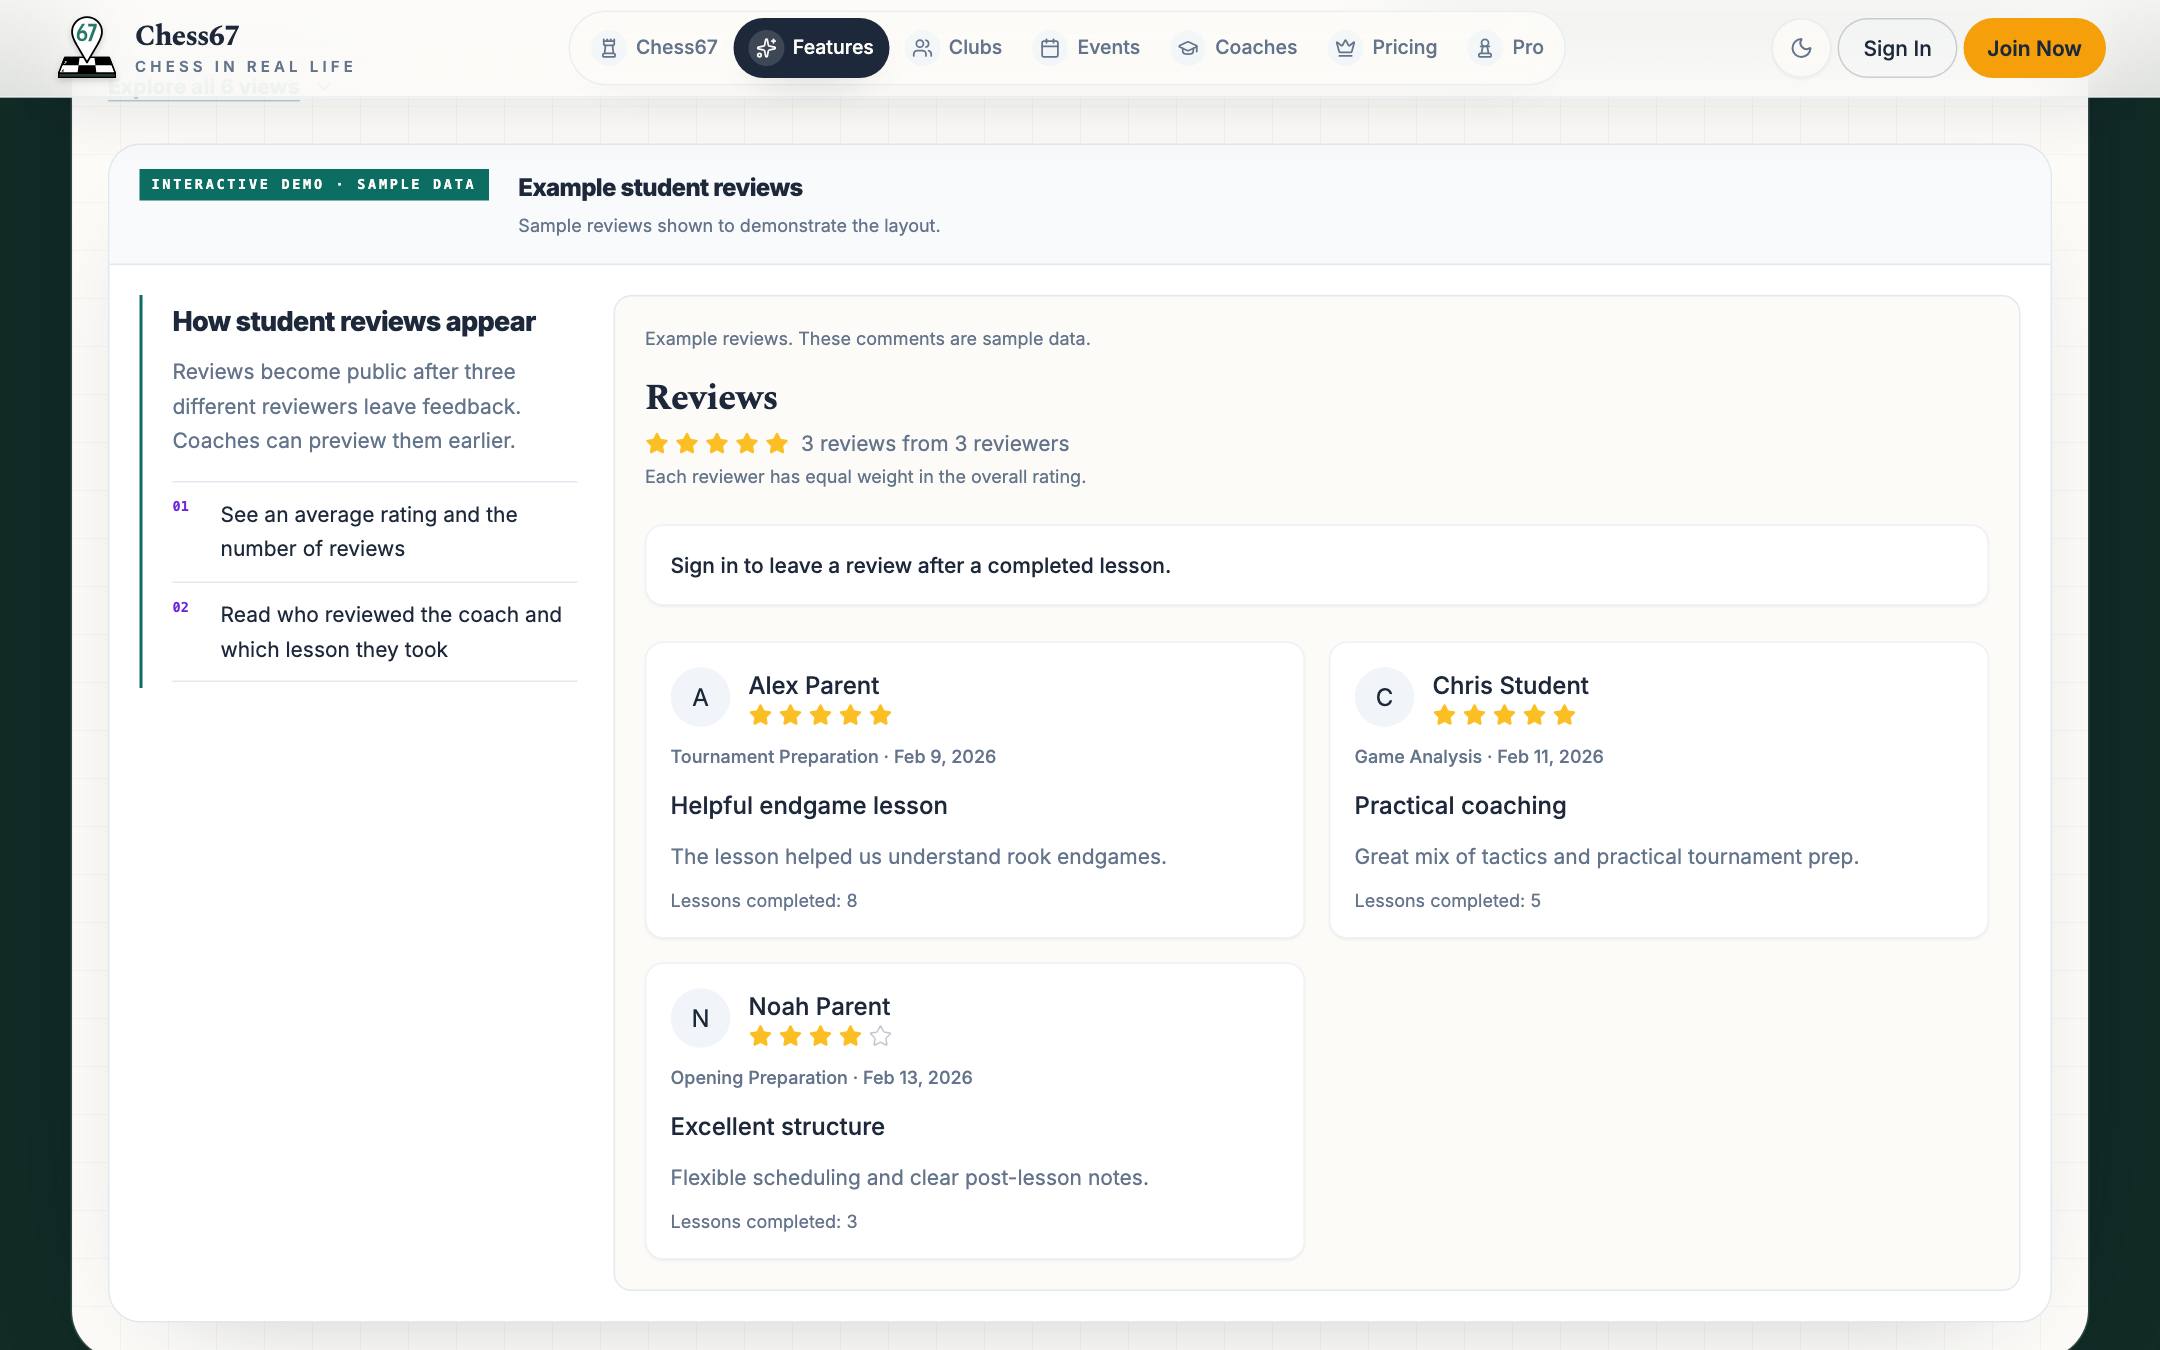Click the overall five-star rating
This screenshot has width=2160, height=1350.
pyautogui.click(x=717, y=443)
